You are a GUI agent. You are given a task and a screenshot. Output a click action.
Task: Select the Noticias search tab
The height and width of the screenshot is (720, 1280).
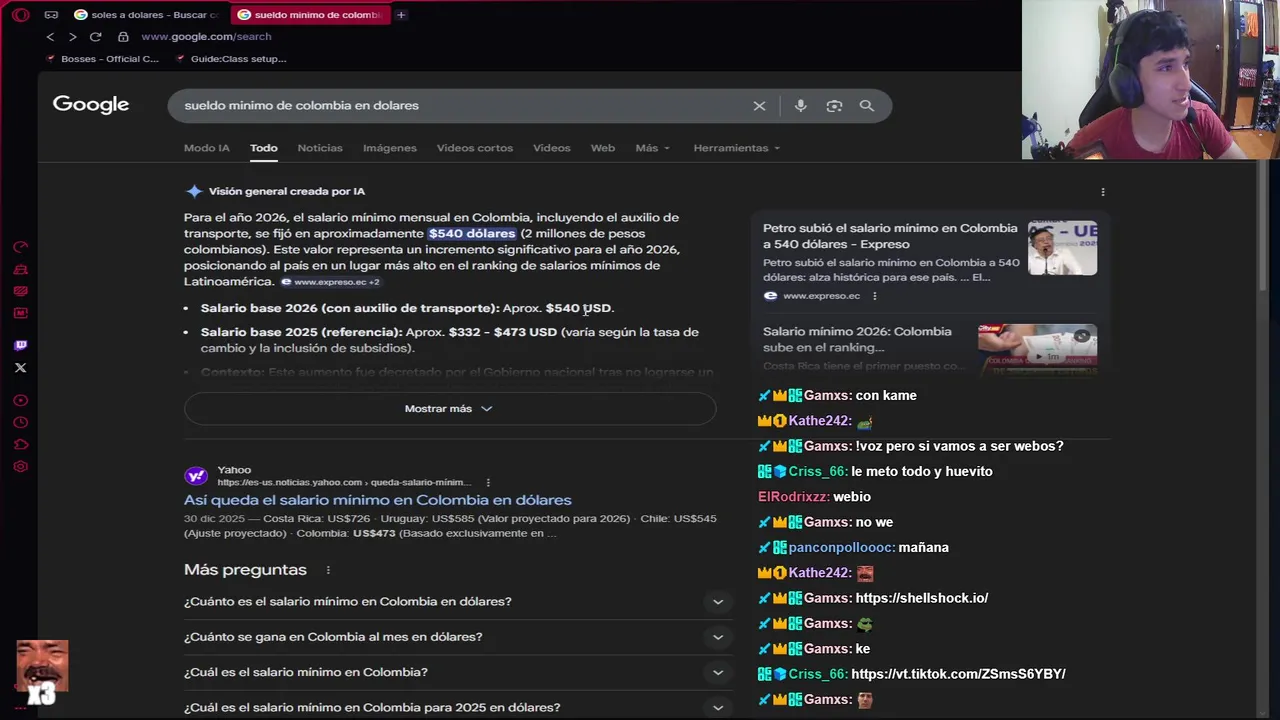pyautogui.click(x=320, y=148)
